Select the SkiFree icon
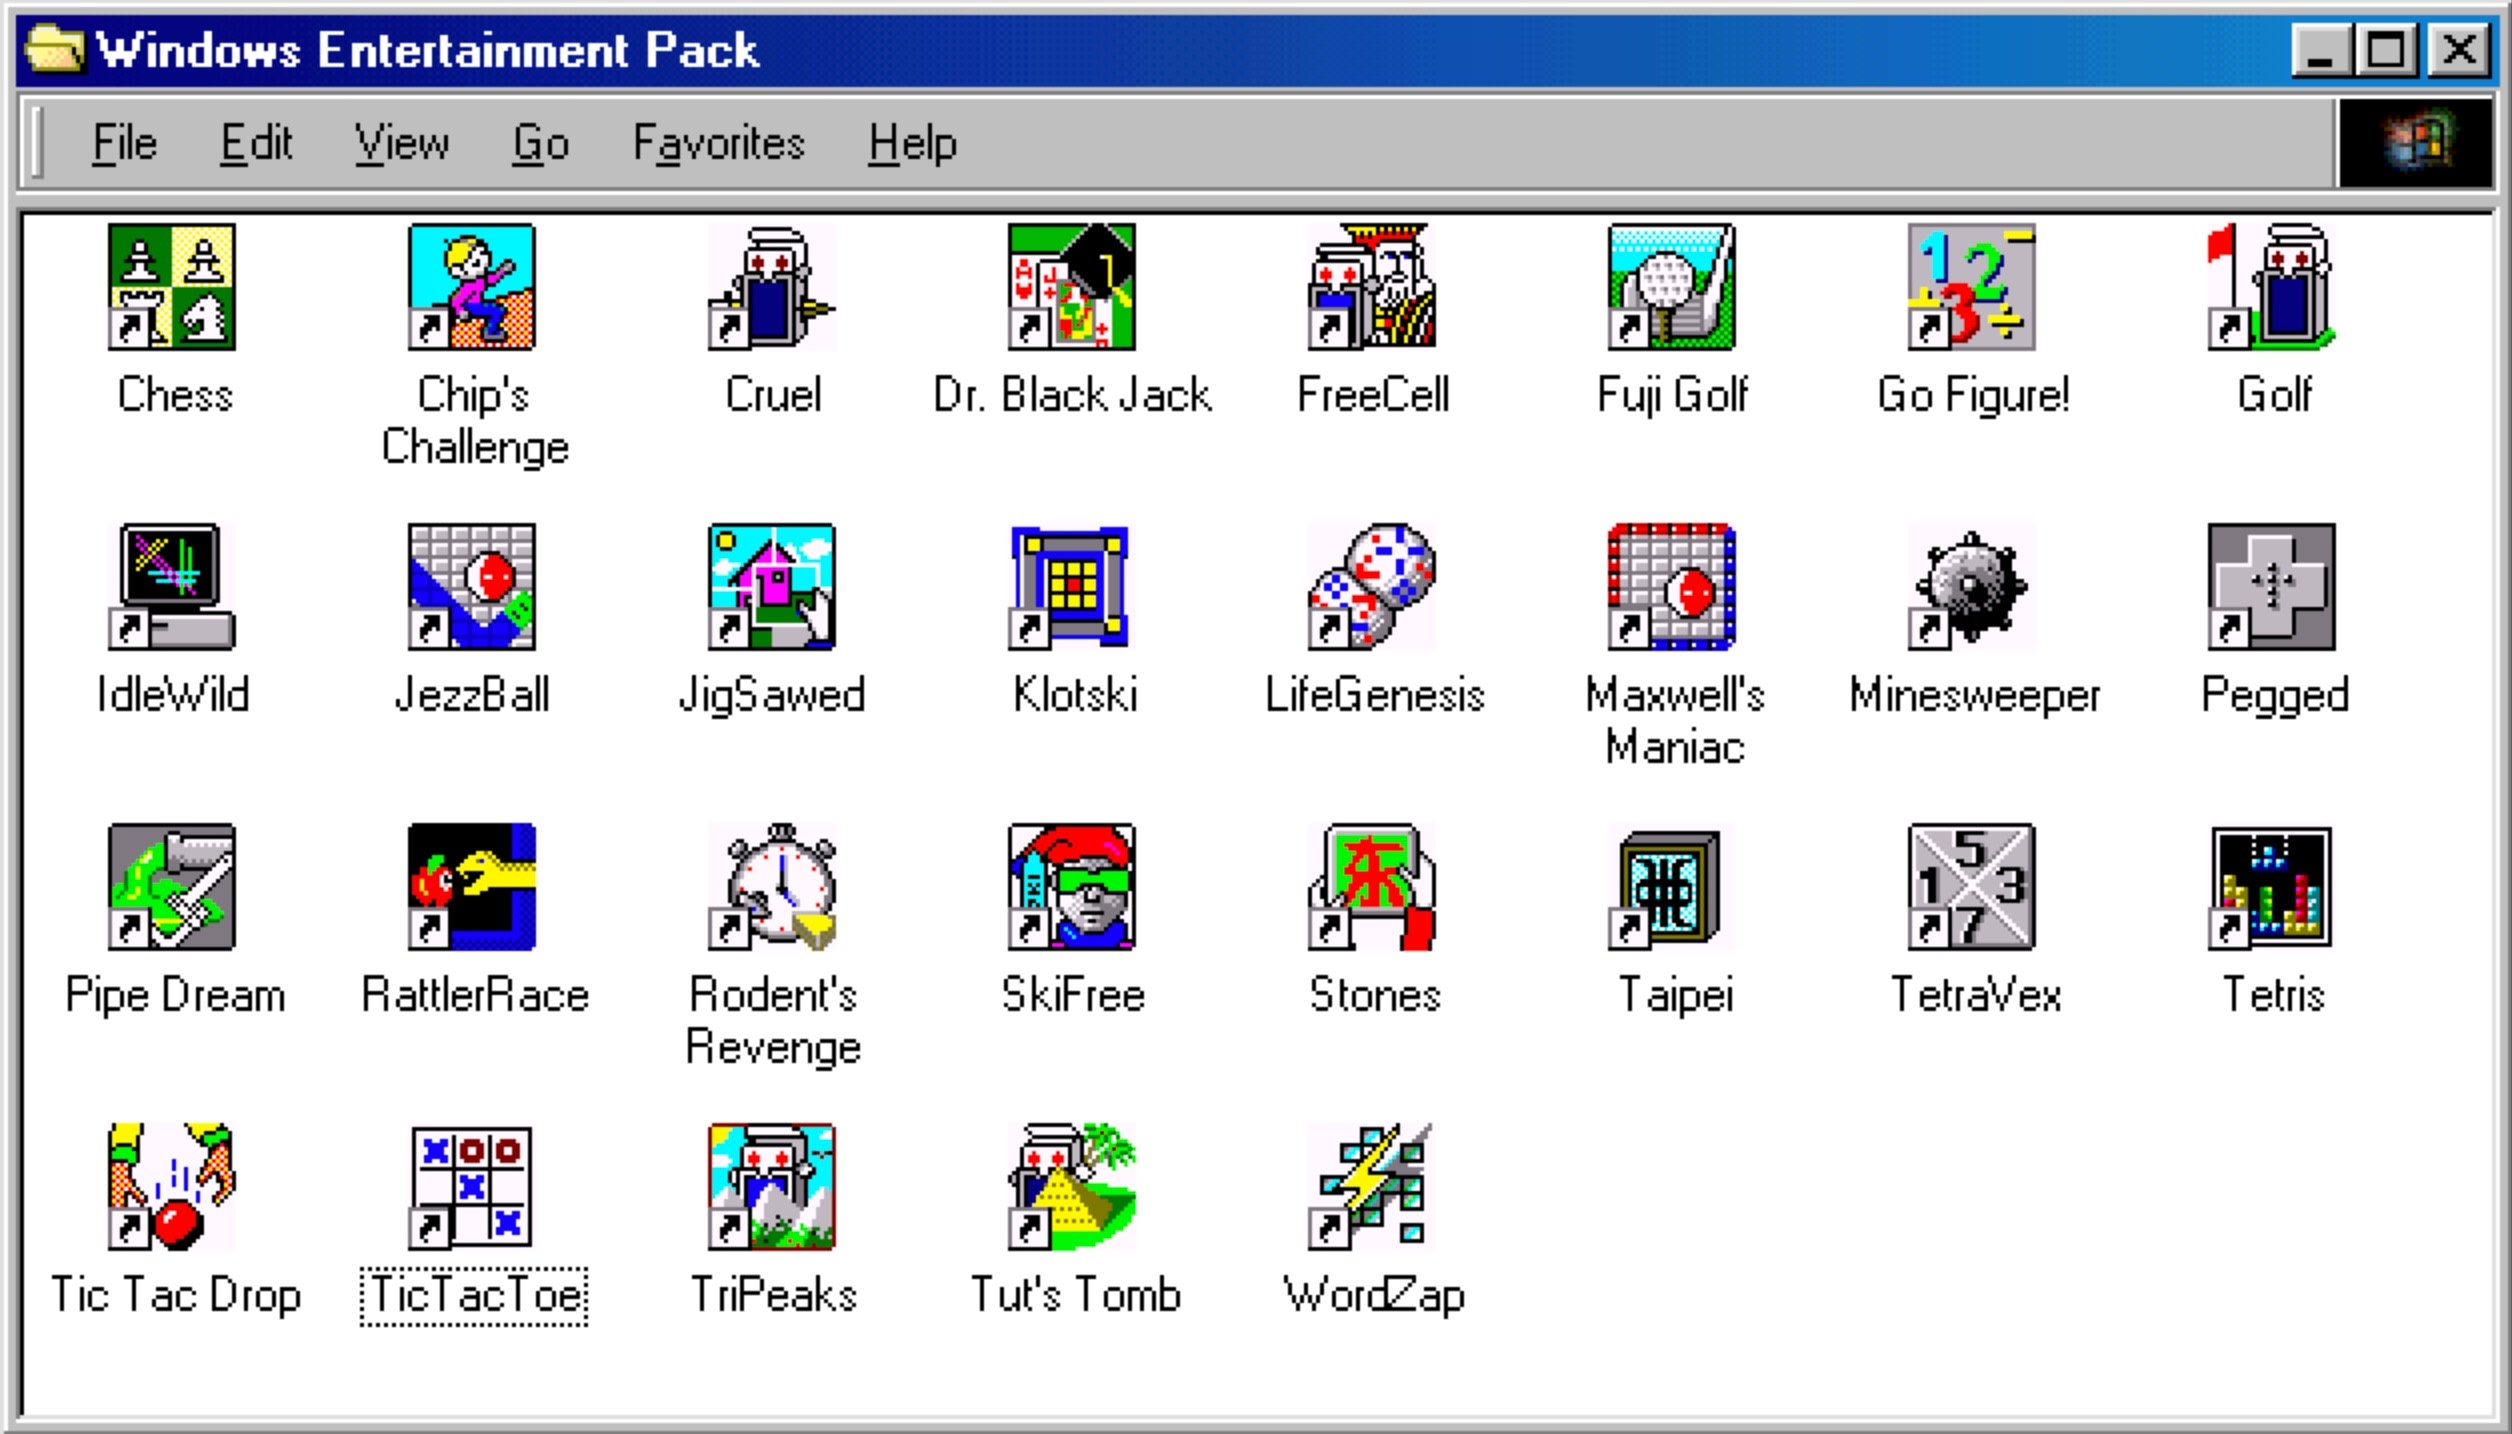The image size is (2512, 1434). tap(1075, 892)
